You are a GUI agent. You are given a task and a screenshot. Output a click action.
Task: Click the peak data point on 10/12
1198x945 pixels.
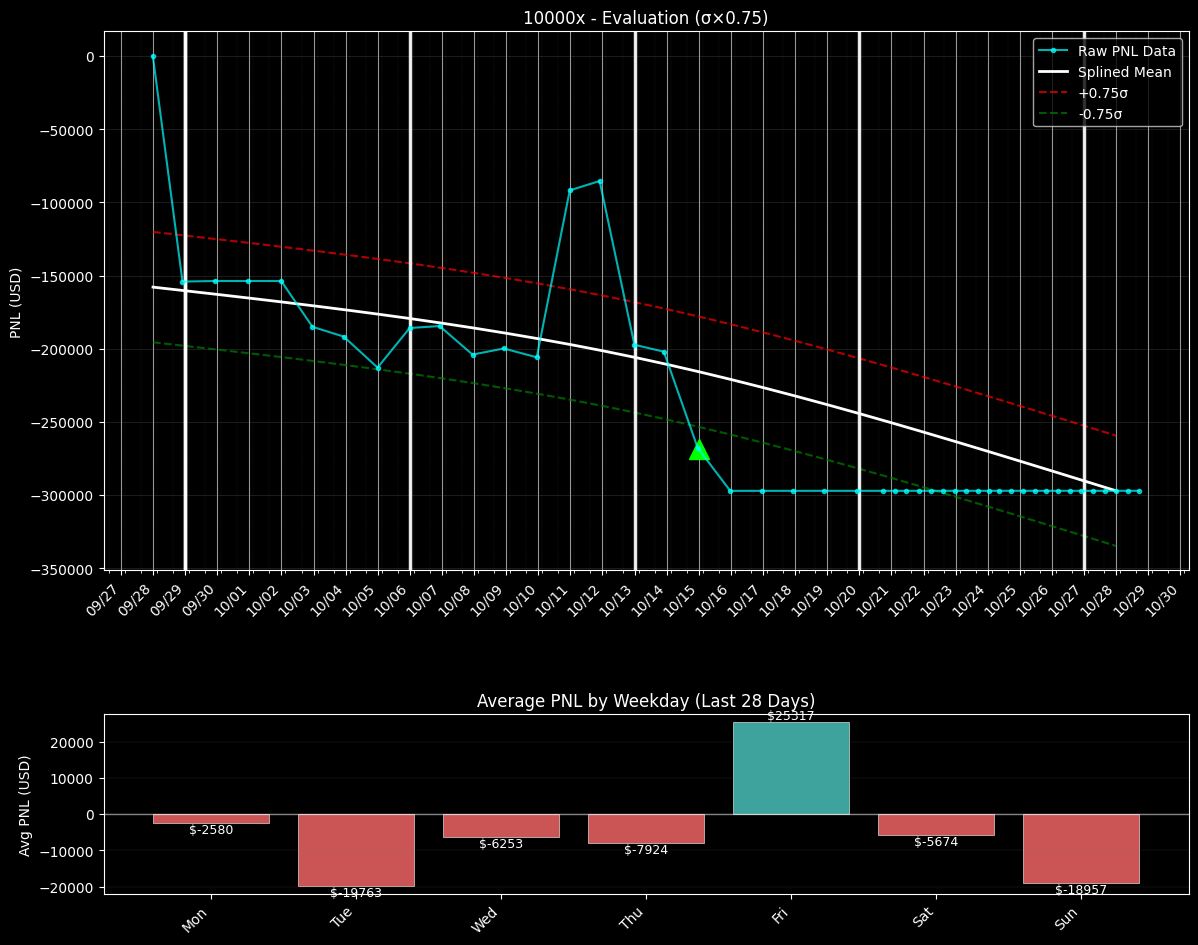[x=600, y=181]
